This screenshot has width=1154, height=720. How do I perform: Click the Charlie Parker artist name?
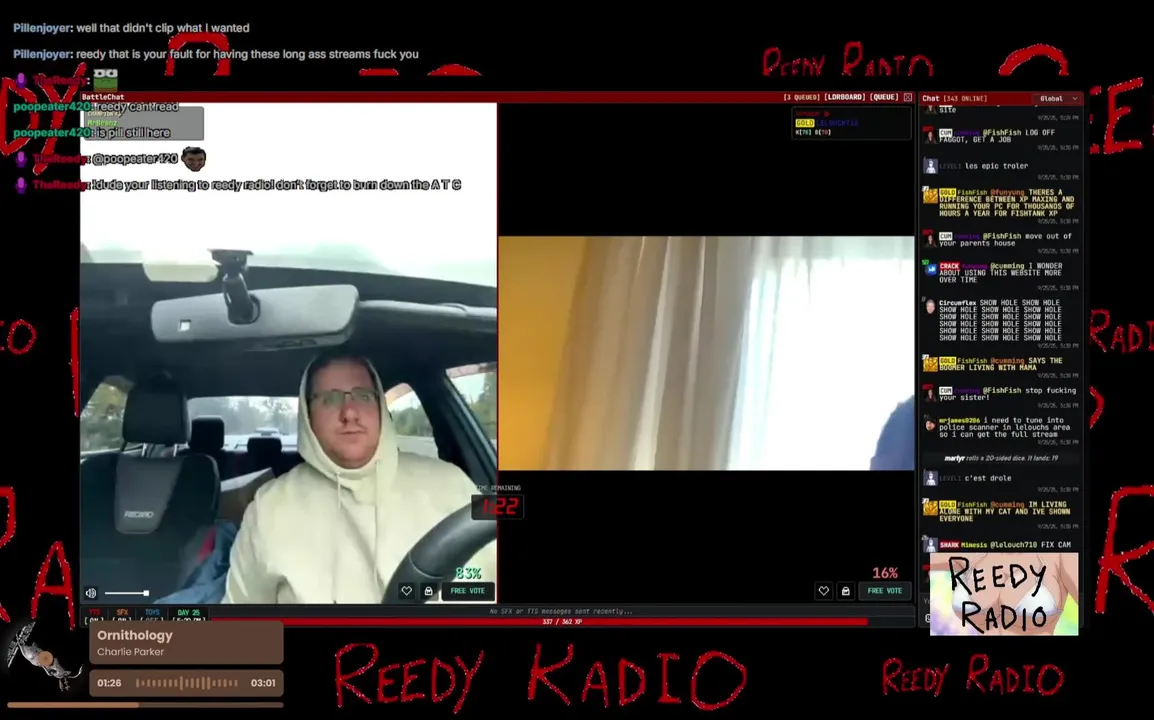click(x=130, y=652)
